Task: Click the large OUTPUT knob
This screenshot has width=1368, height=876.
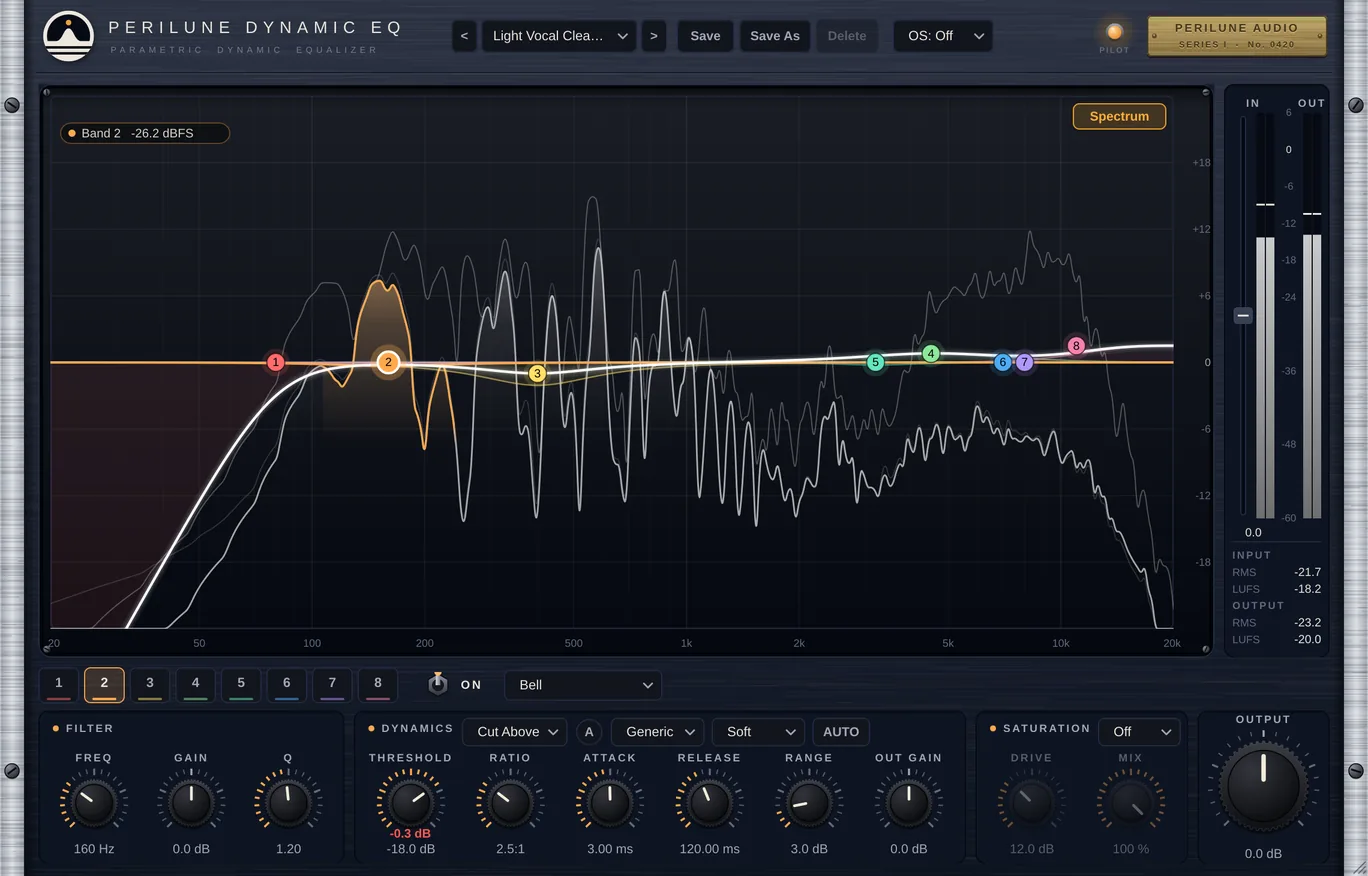Action: [1263, 785]
